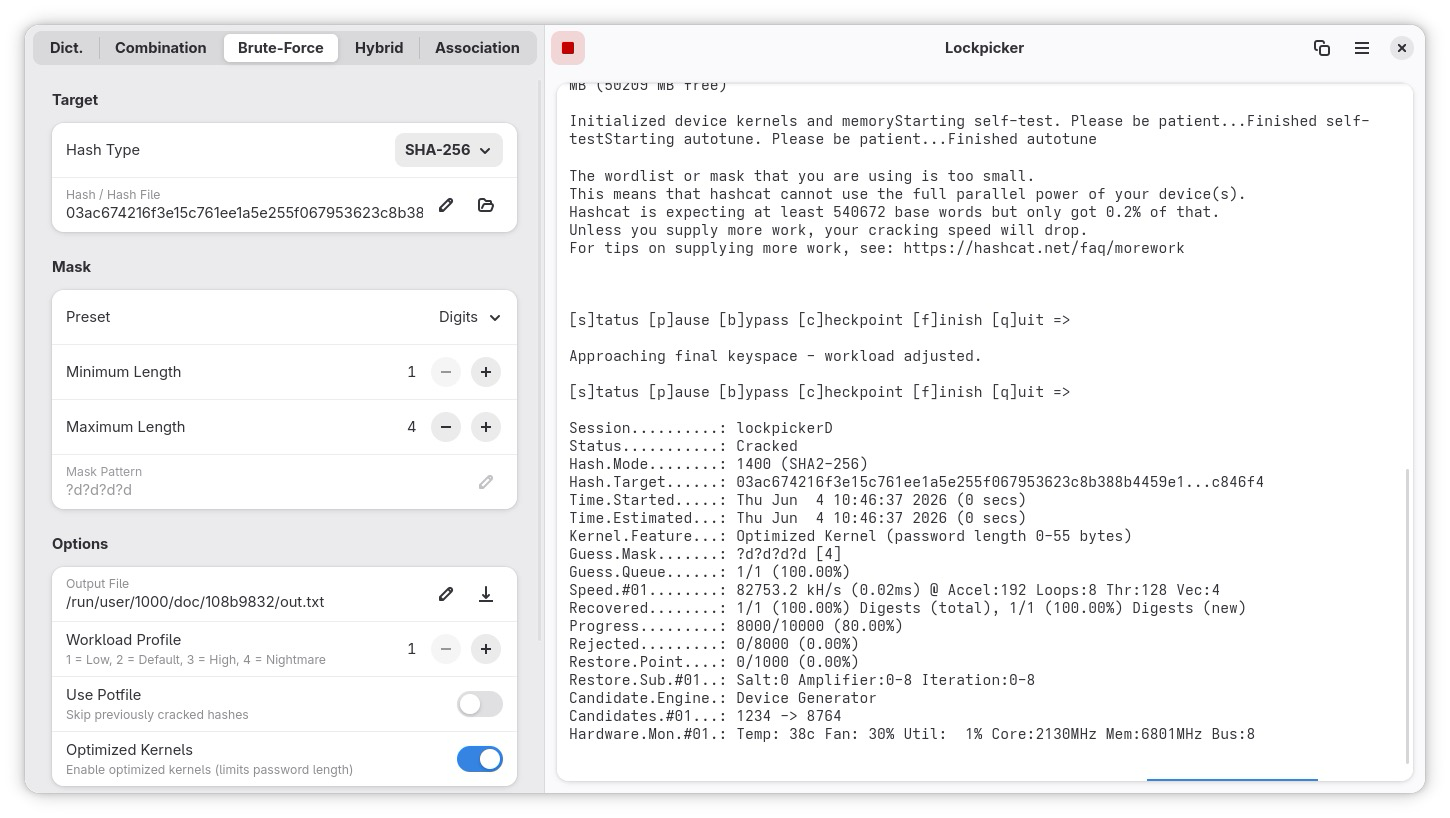This screenshot has width=1450, height=818.
Task: Click the left settings panel scrollbar
Action: (540, 360)
